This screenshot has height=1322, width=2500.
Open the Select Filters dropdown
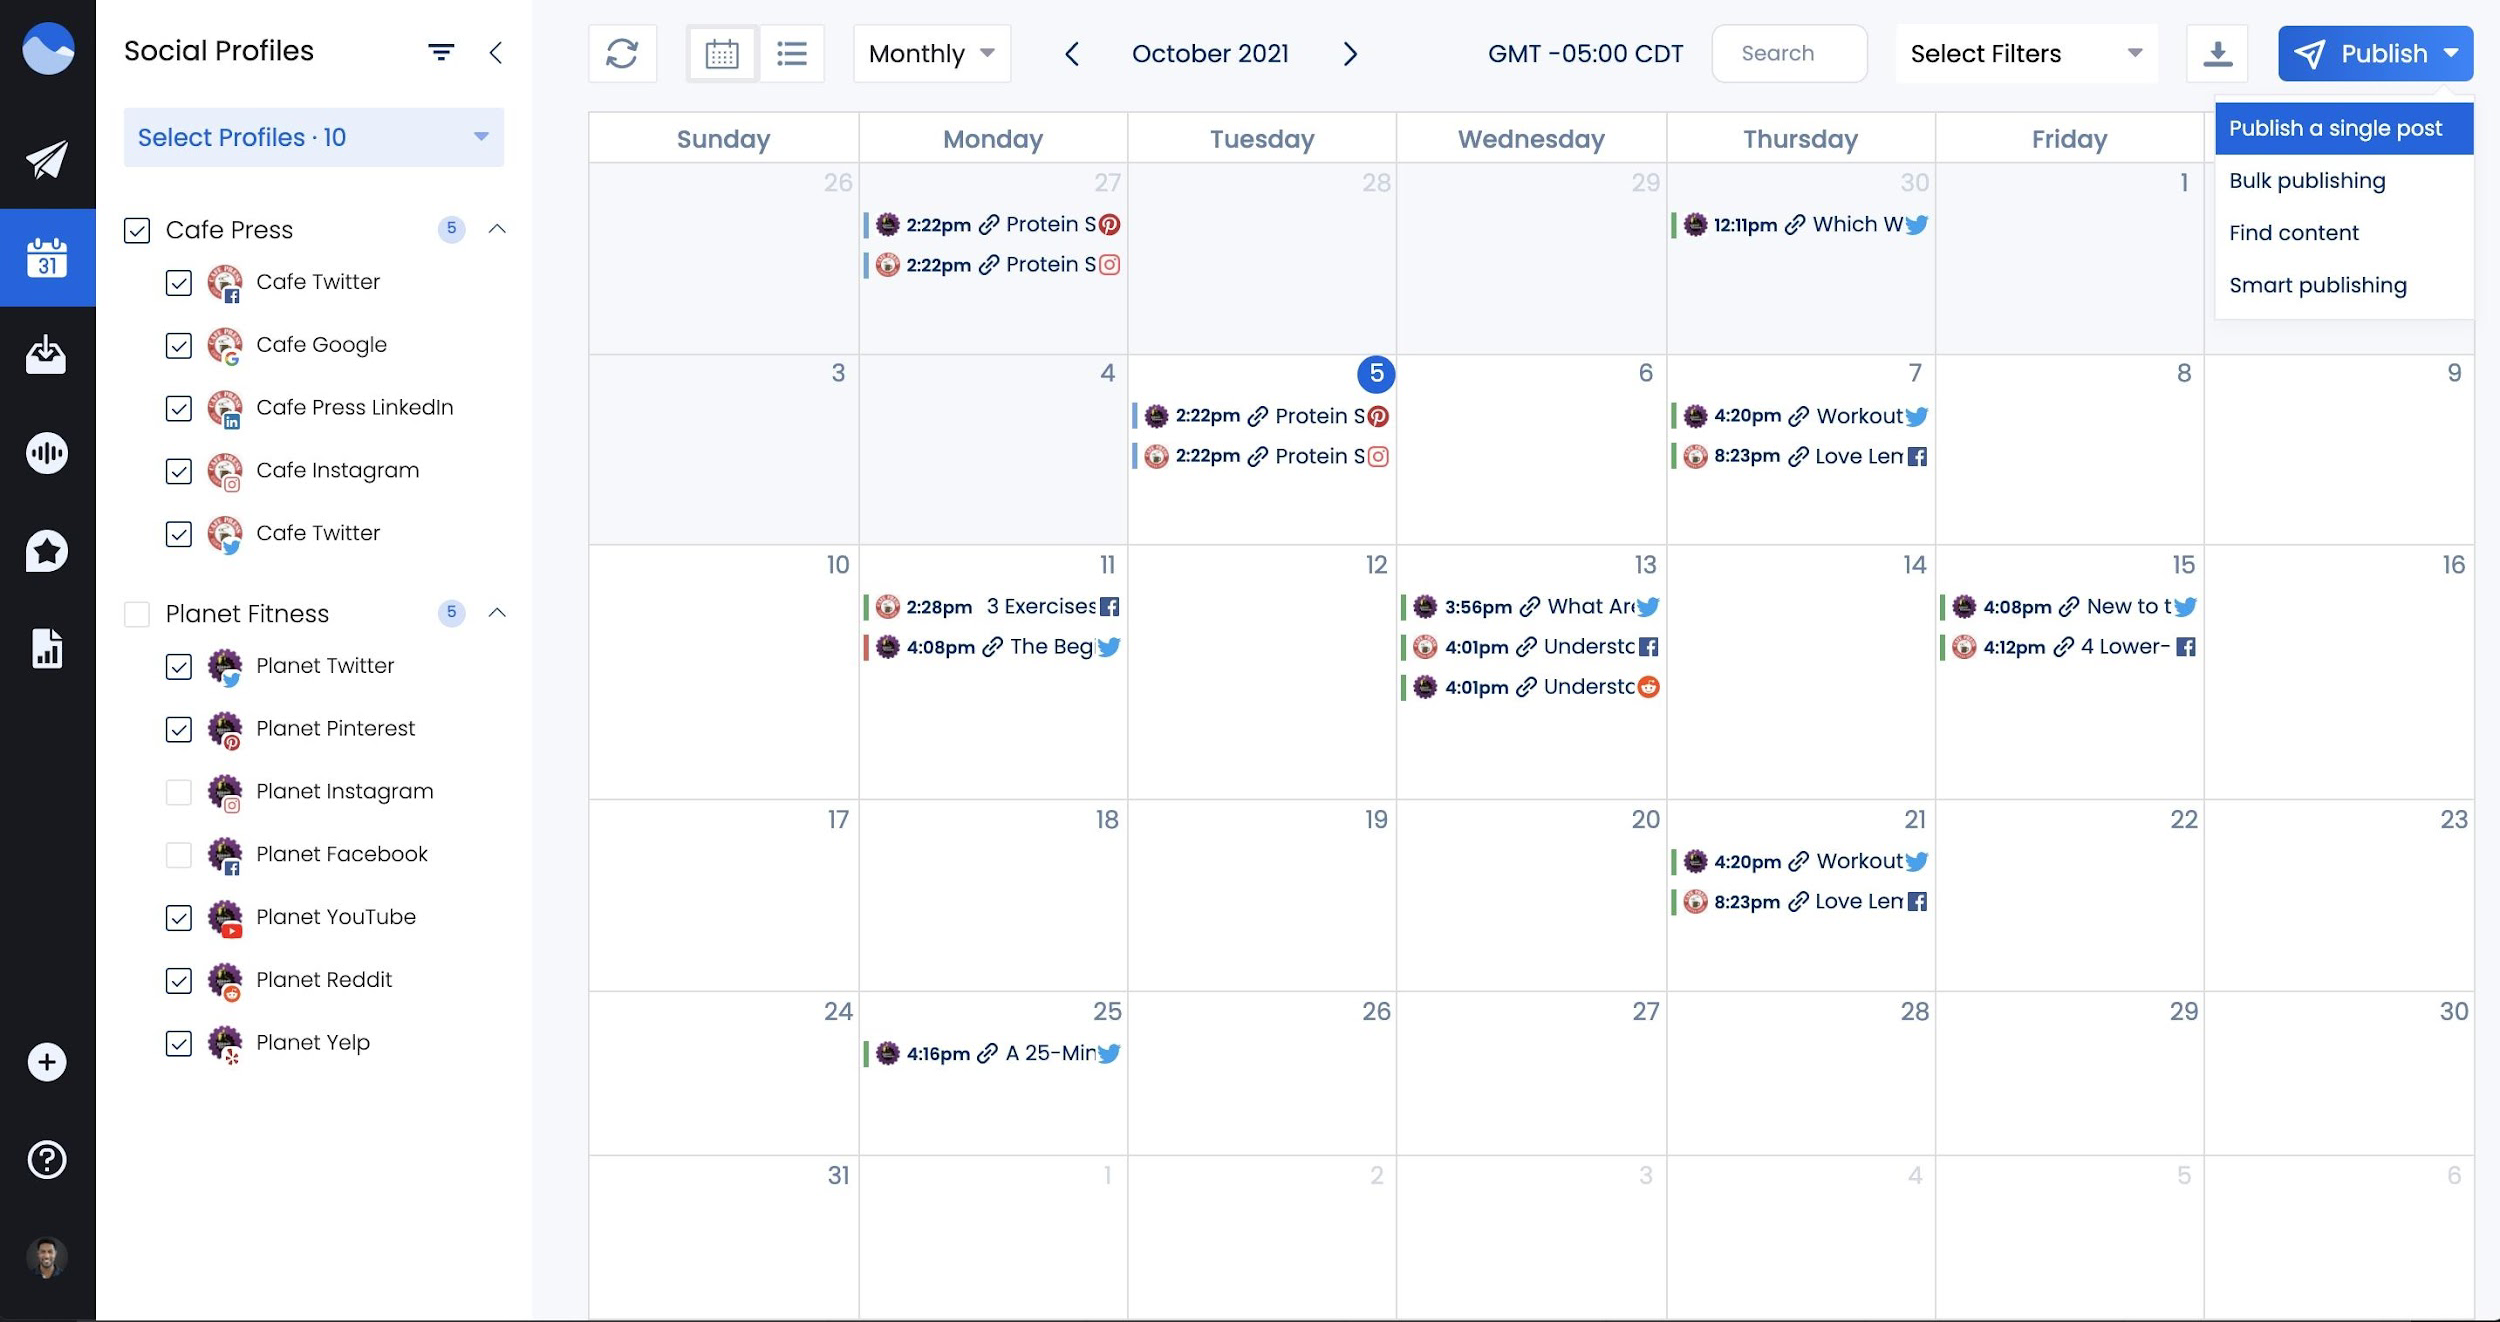click(2024, 53)
